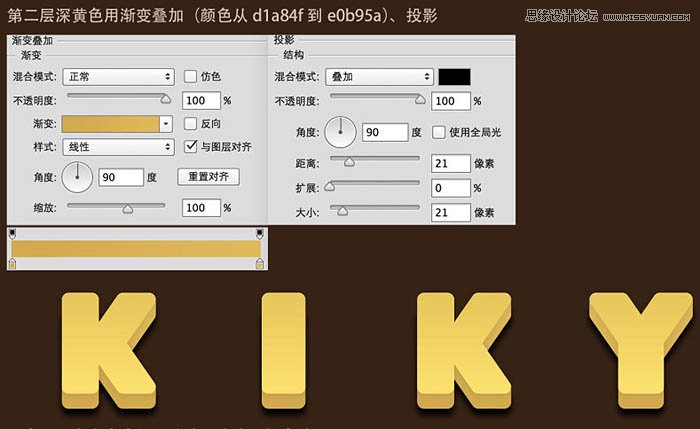The height and width of the screenshot is (429, 700).
Task: Adjust the 扩展 spread slider handle
Action: [329, 187]
